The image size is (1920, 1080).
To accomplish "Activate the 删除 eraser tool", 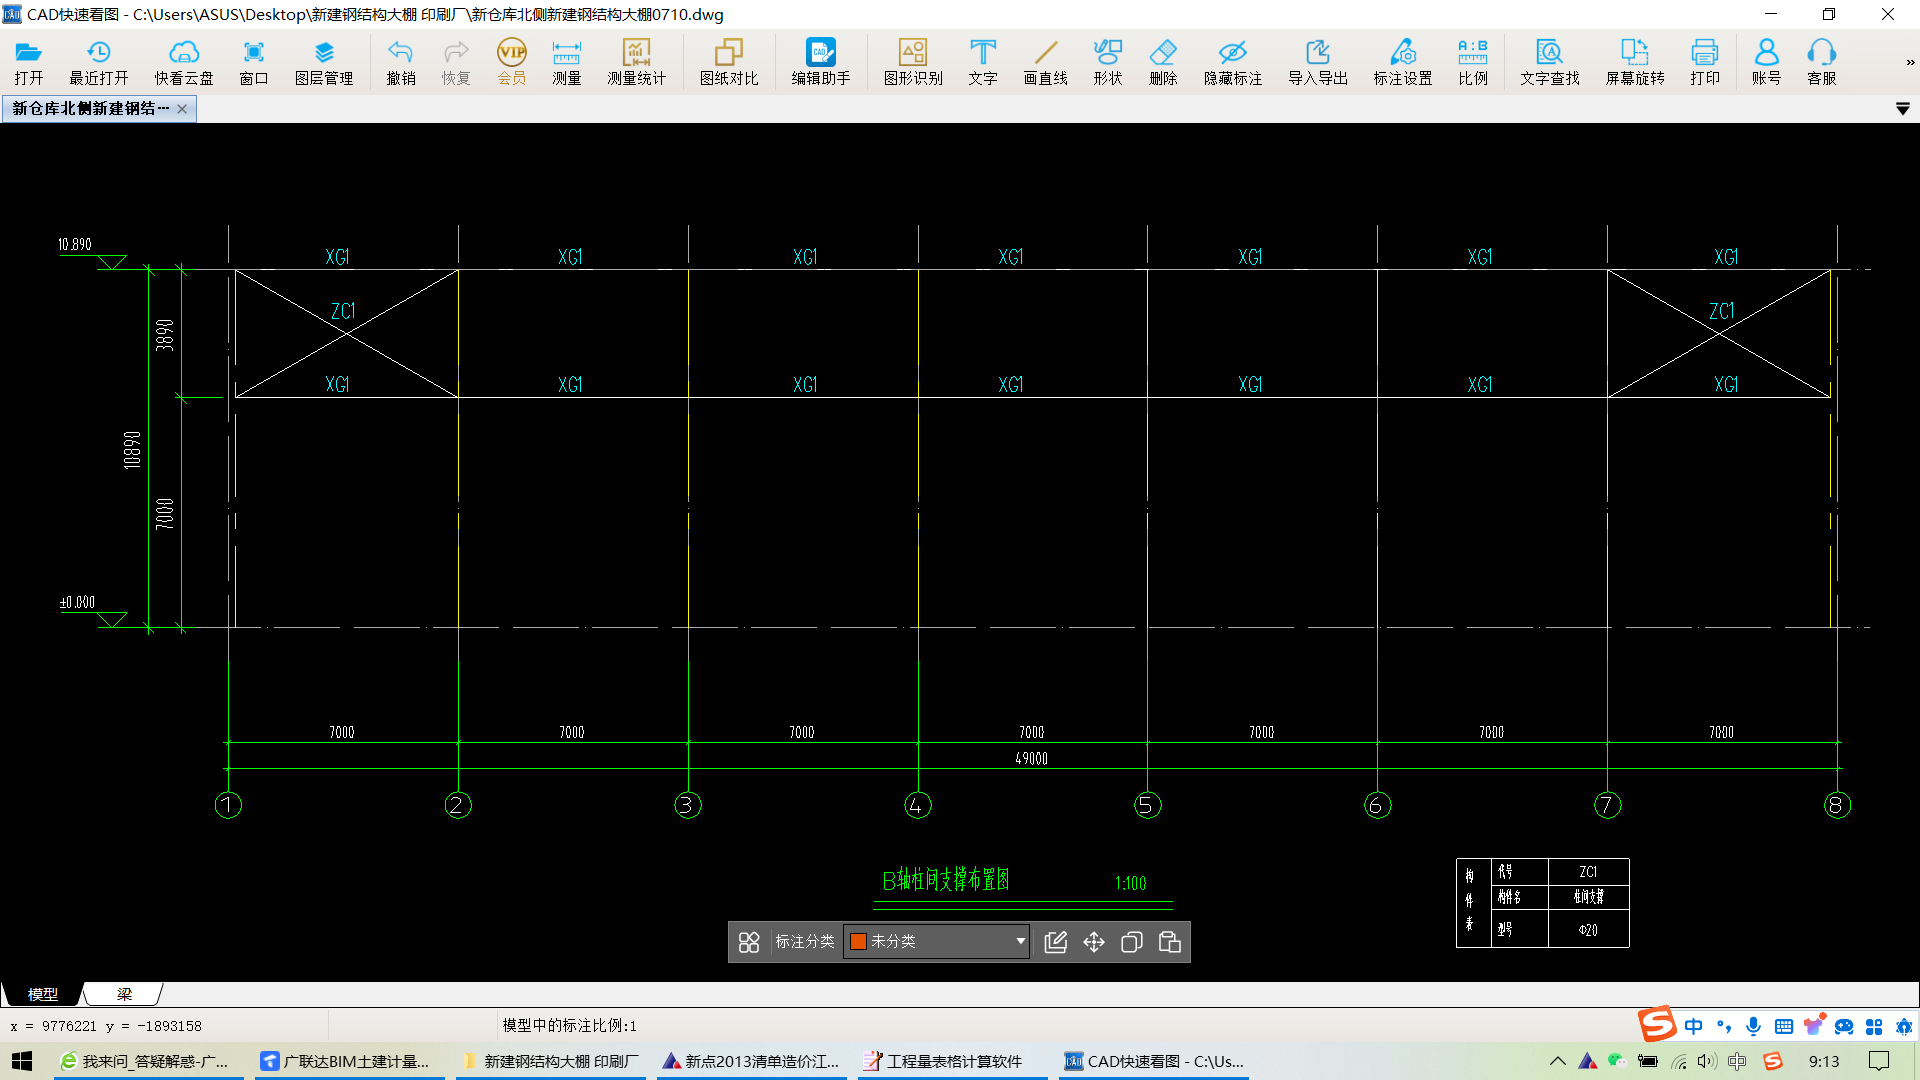I will tap(1162, 62).
